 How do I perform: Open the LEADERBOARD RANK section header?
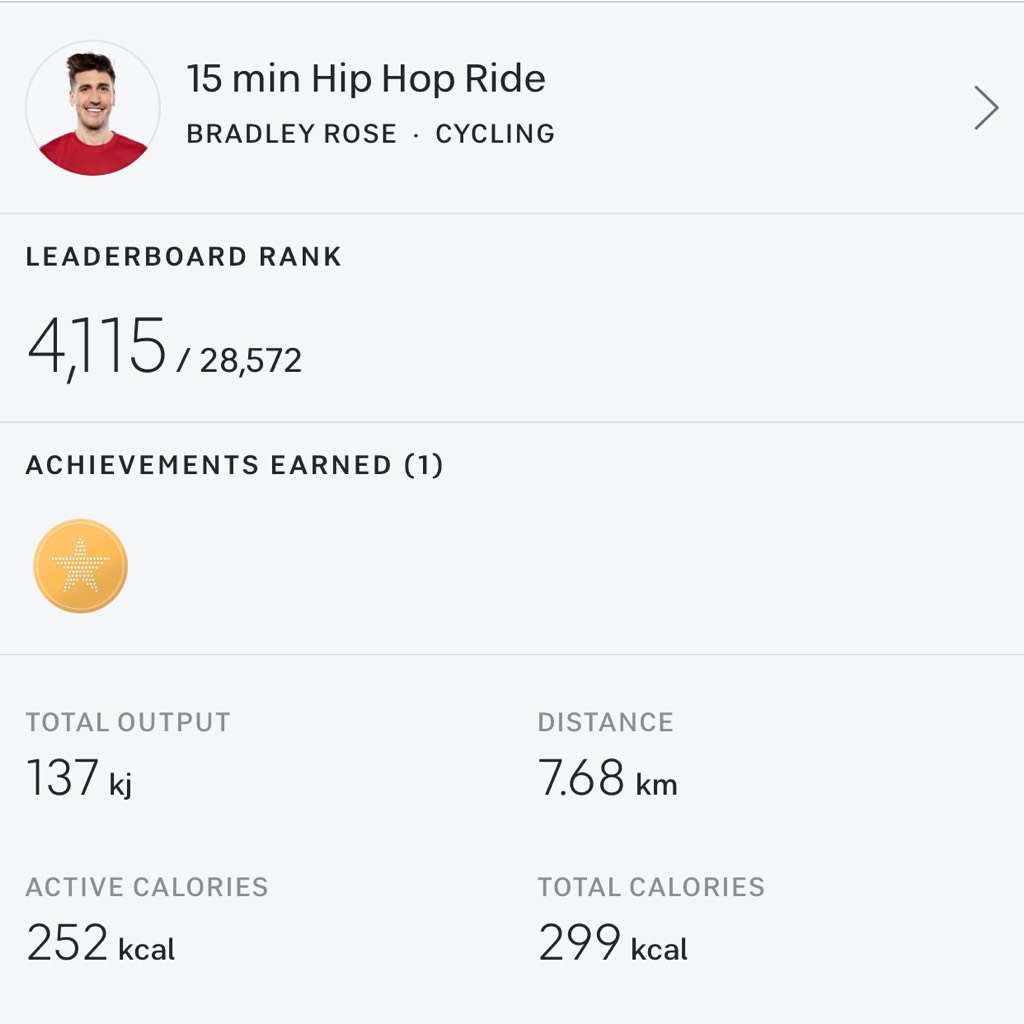184,257
